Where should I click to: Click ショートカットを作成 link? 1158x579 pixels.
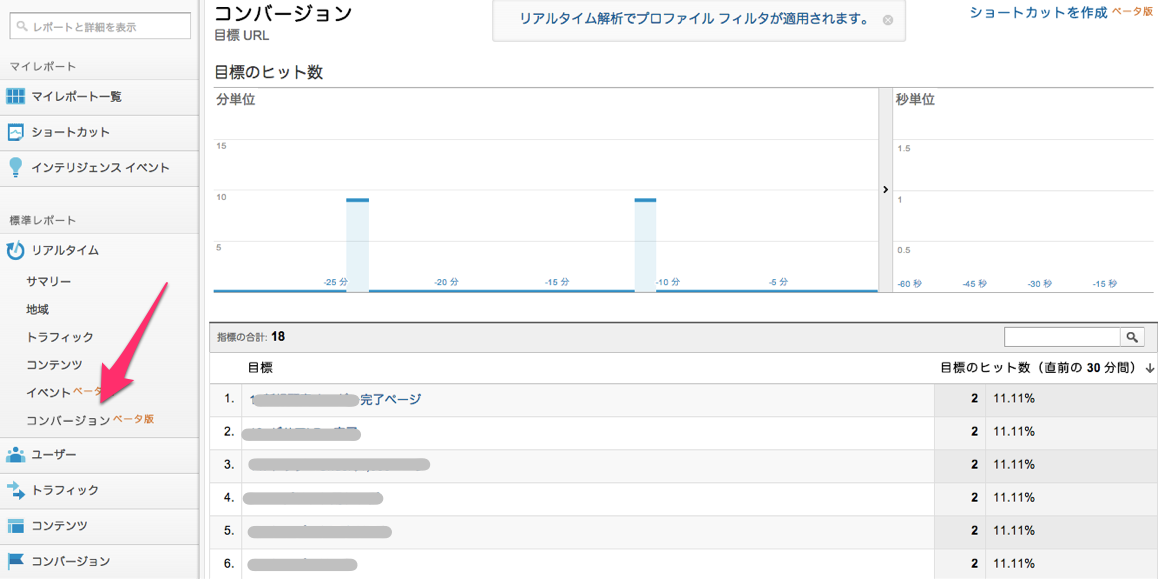click(1038, 13)
